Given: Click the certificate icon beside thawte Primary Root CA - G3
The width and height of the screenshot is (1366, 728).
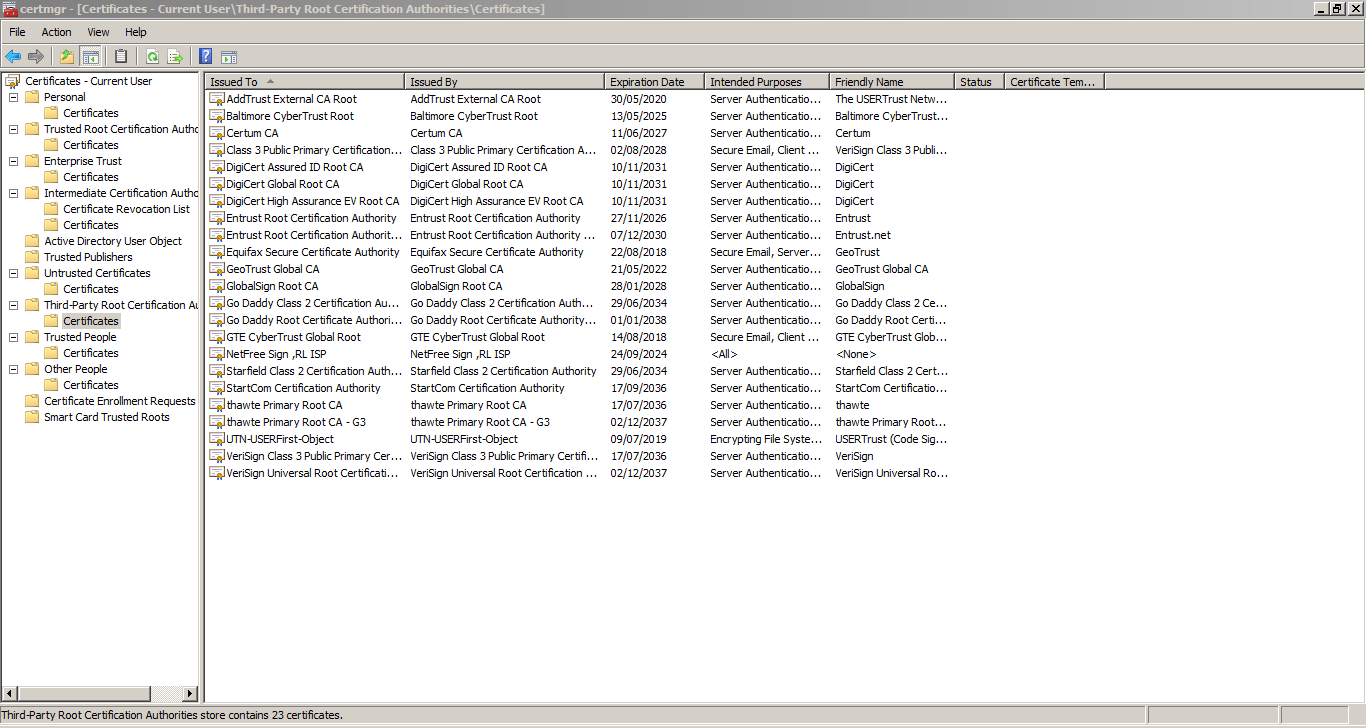Looking at the screenshot, I should (217, 422).
